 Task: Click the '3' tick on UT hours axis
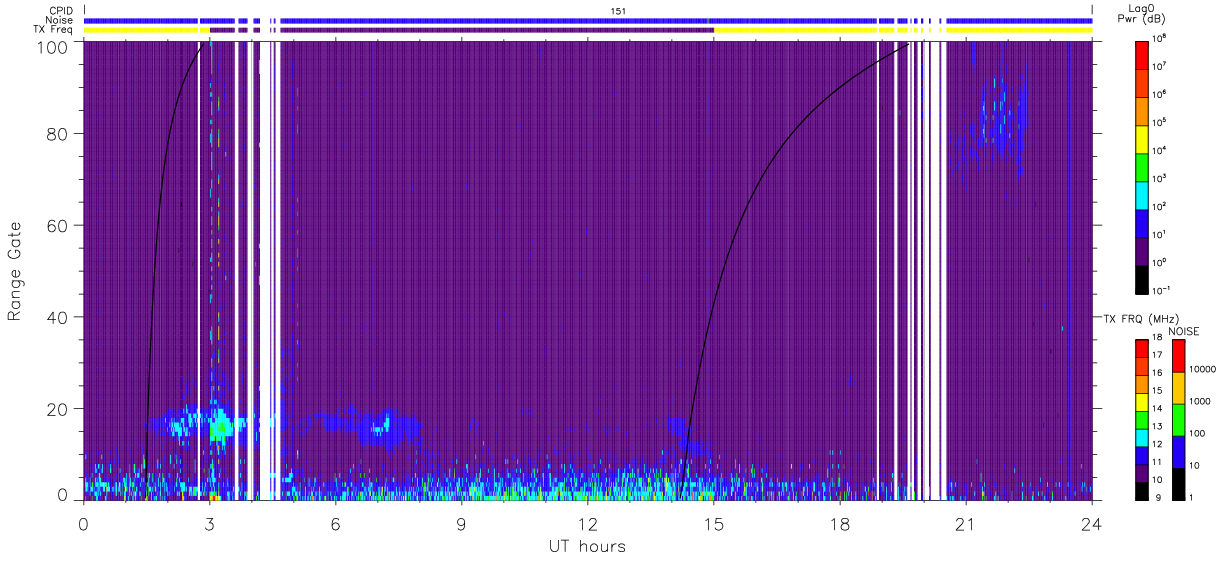click(x=210, y=524)
